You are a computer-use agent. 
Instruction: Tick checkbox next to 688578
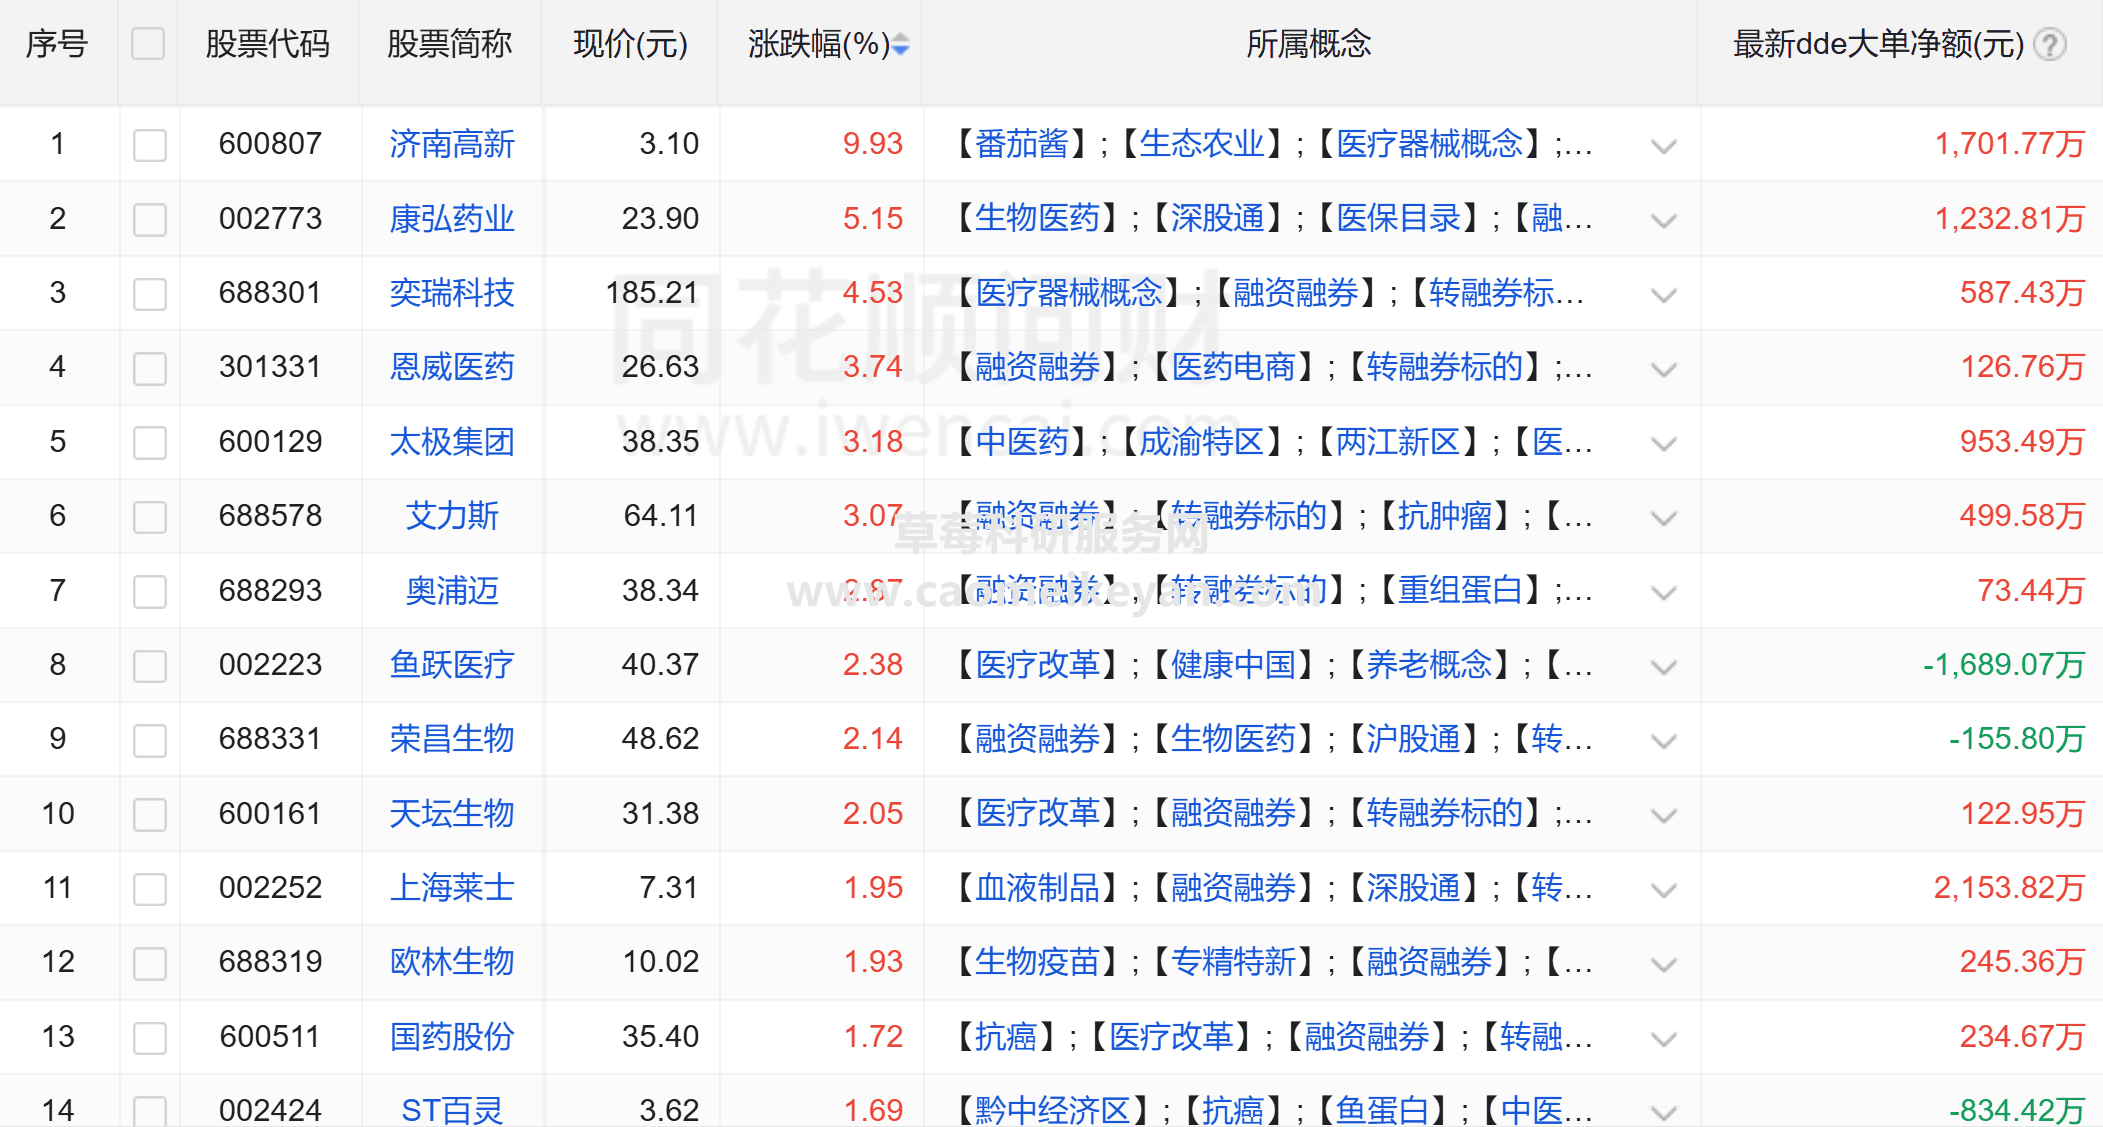(x=150, y=517)
